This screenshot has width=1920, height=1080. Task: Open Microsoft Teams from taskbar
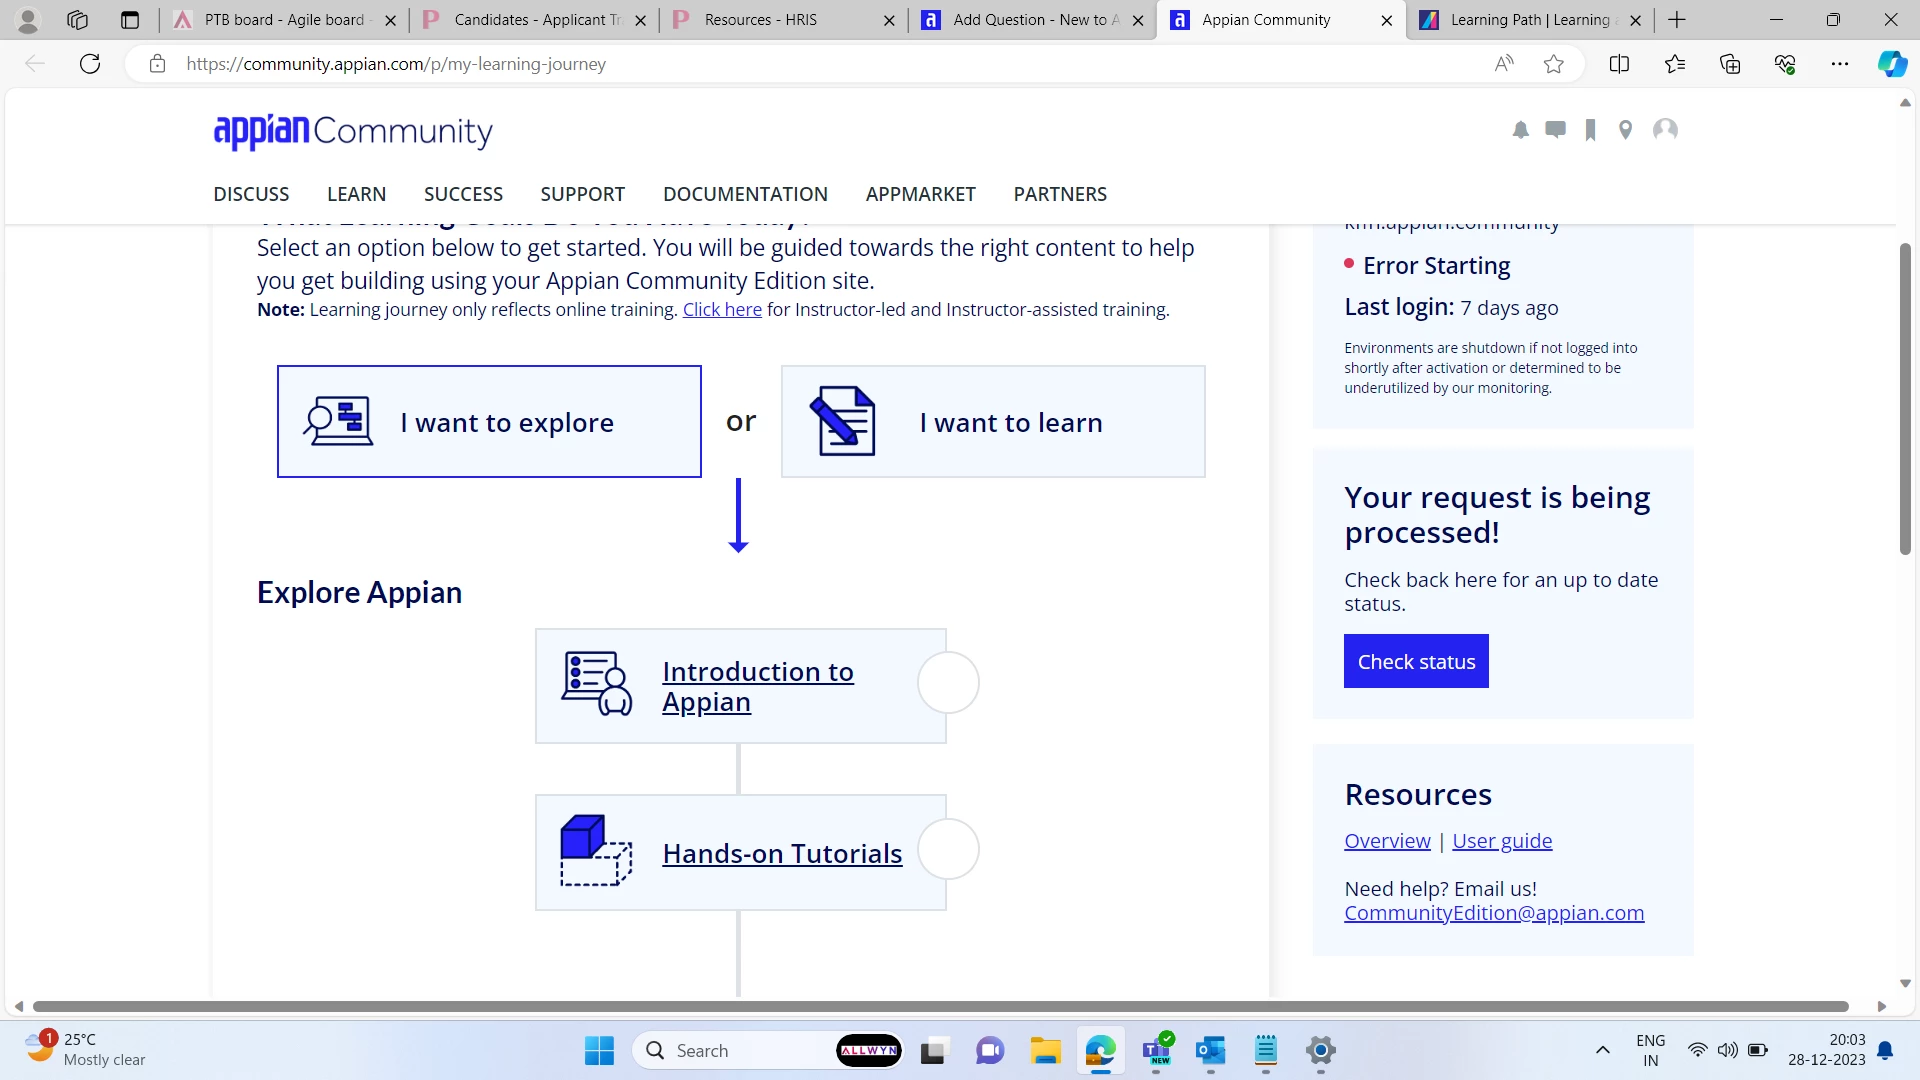click(1156, 1051)
